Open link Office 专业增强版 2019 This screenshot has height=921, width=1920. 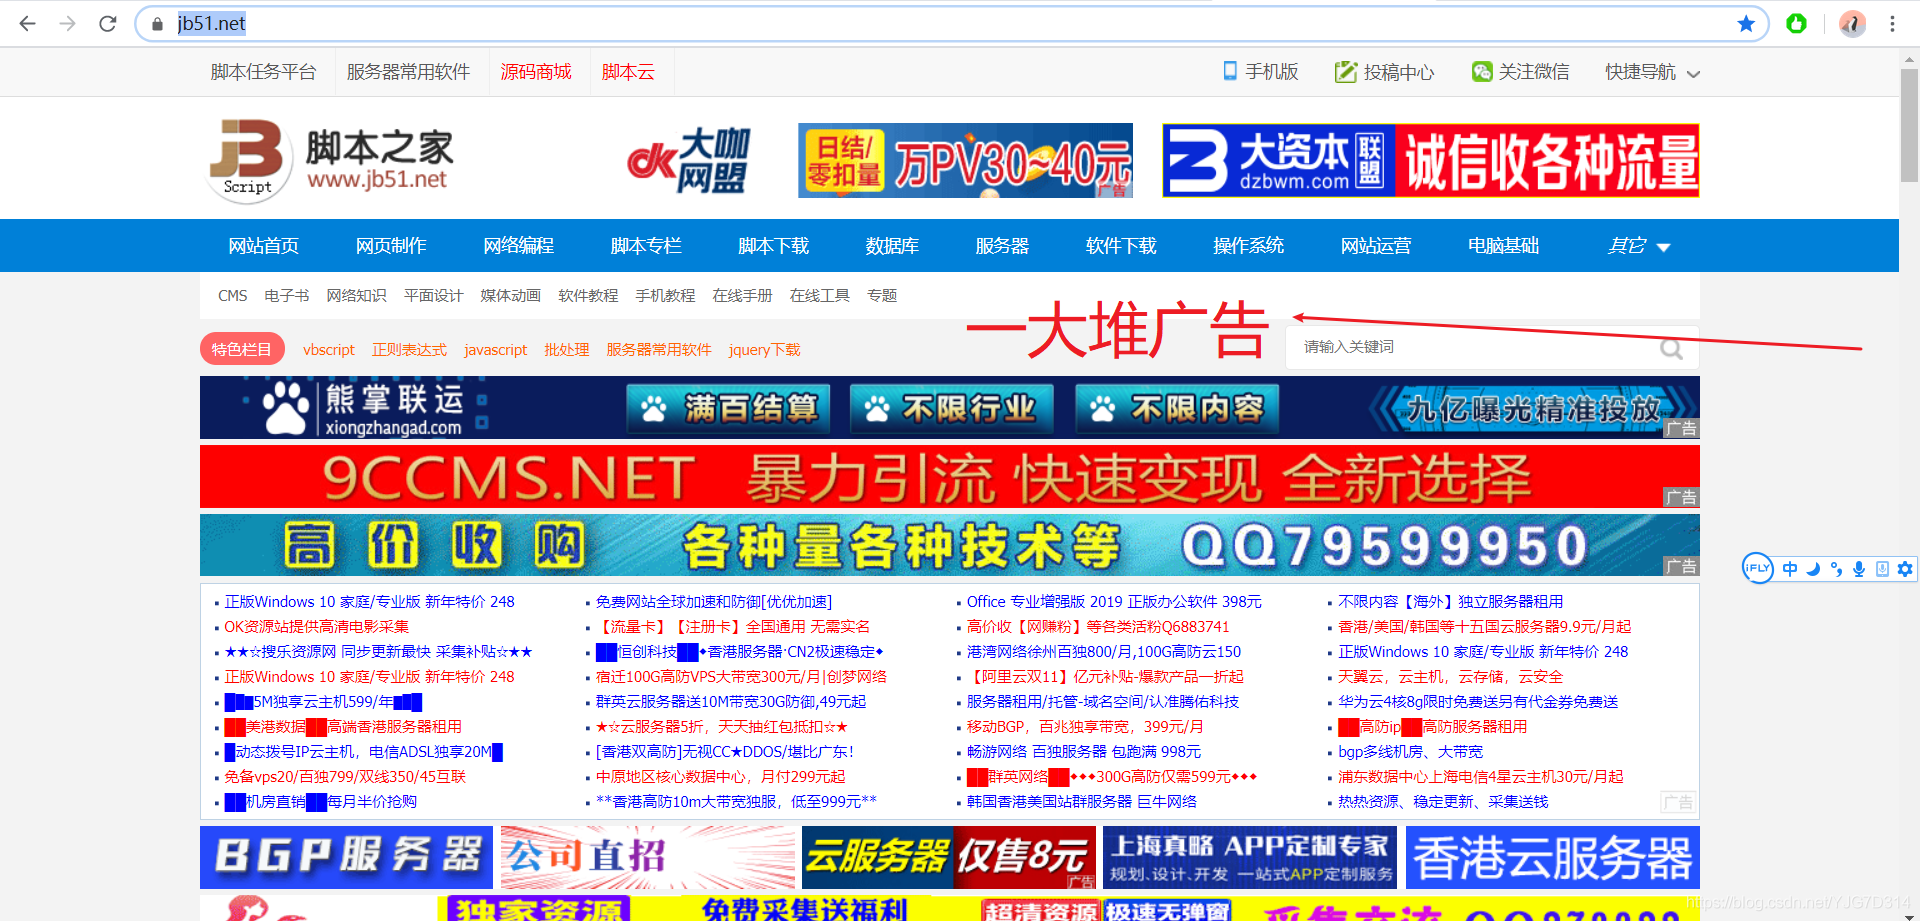click(x=1114, y=602)
